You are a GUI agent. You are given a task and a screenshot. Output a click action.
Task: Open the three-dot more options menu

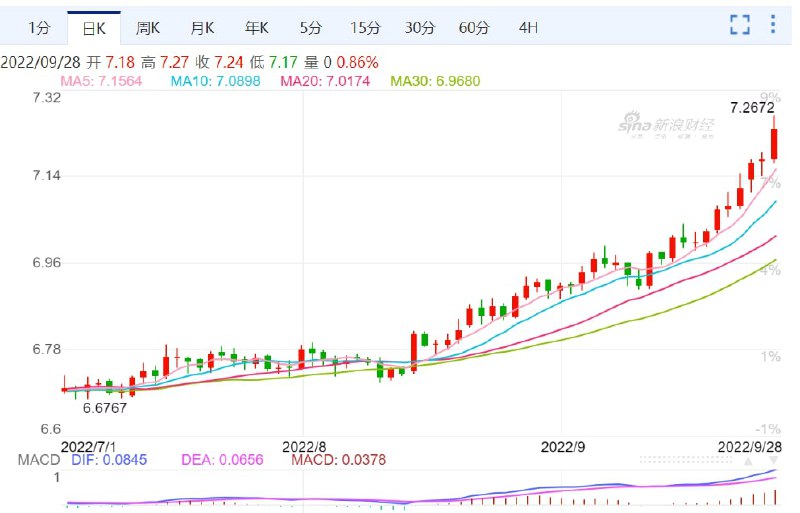772,25
